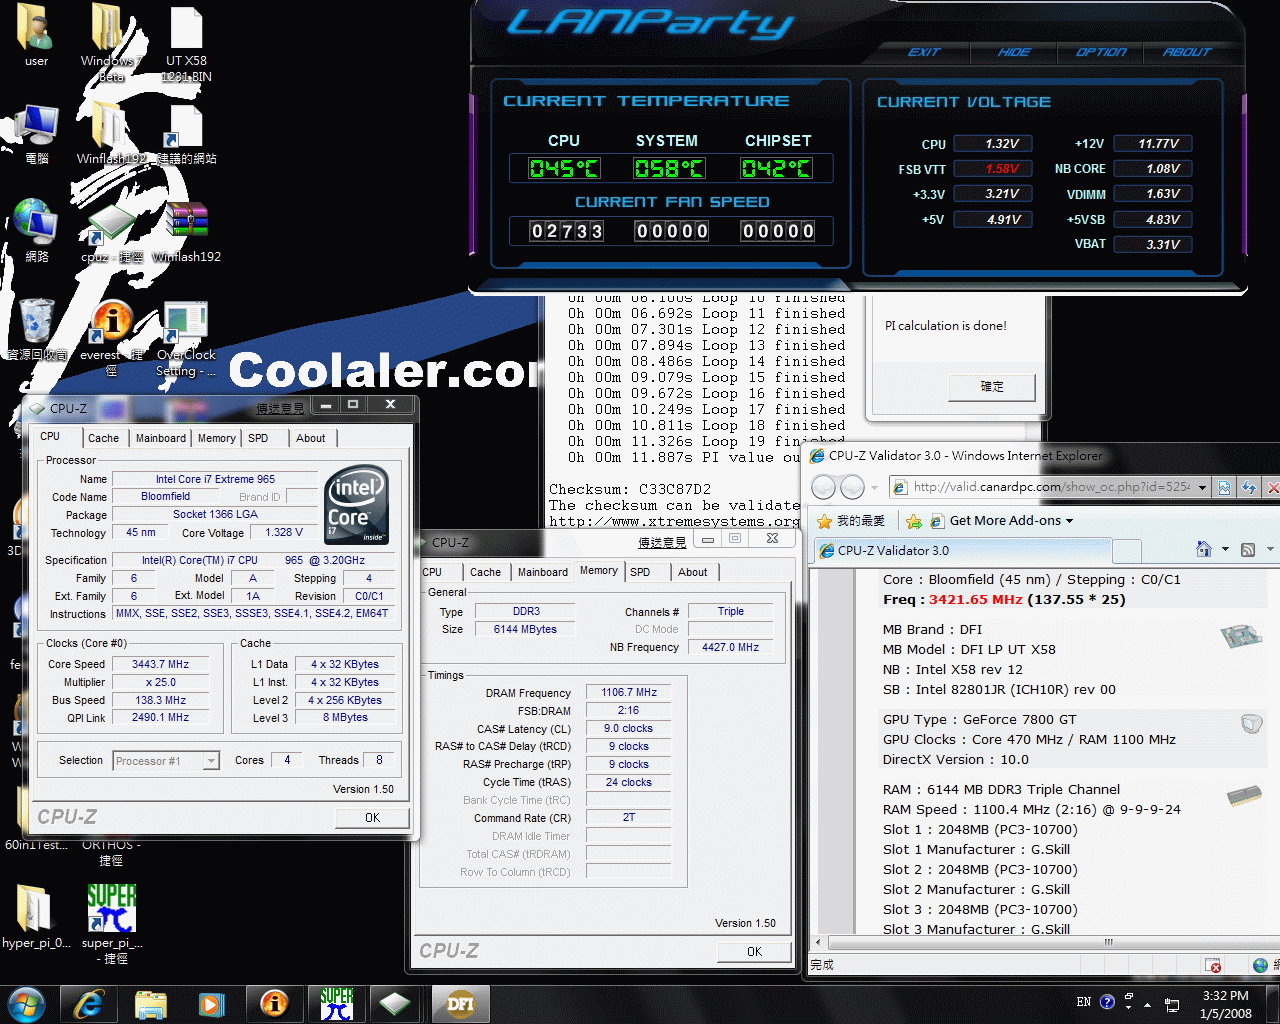Open Windows Explorer from the taskbar

point(150,1004)
